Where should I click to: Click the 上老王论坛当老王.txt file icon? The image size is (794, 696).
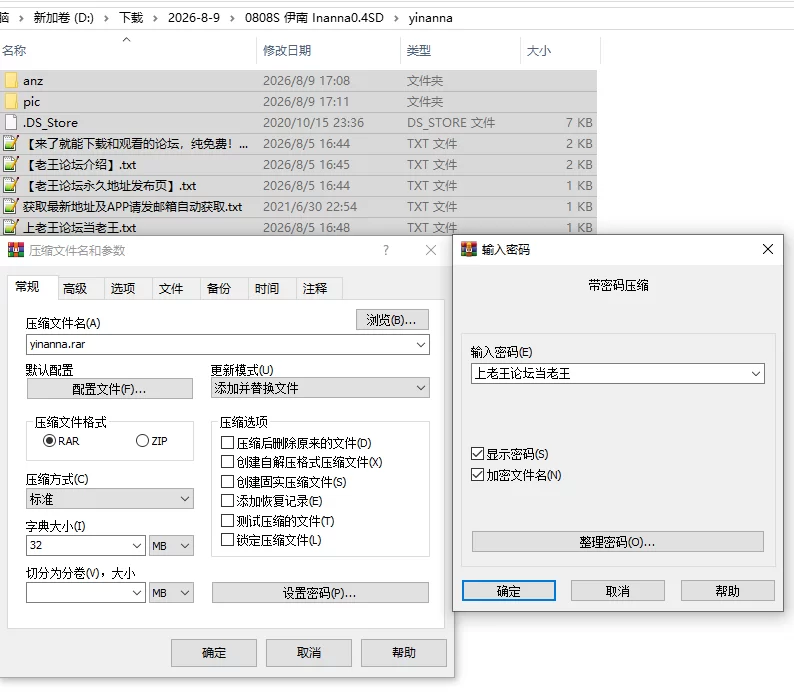[11, 227]
